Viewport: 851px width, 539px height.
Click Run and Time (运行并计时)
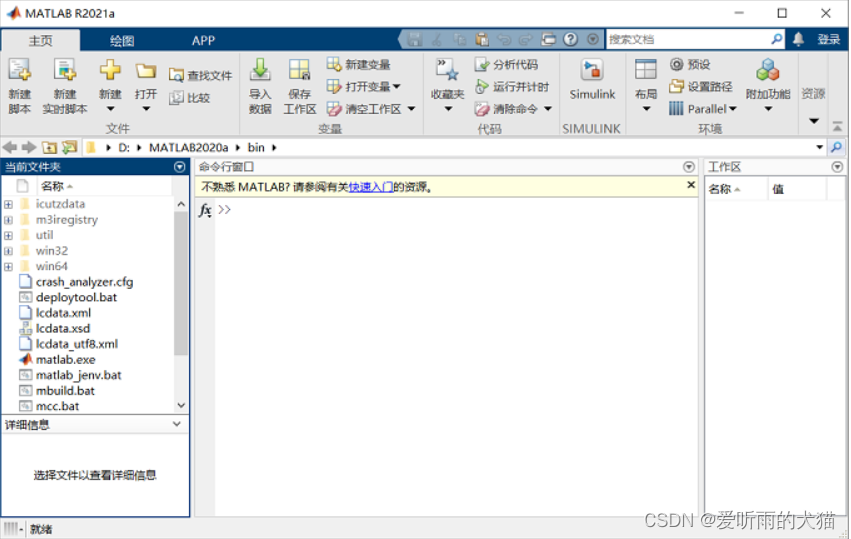tap(512, 86)
